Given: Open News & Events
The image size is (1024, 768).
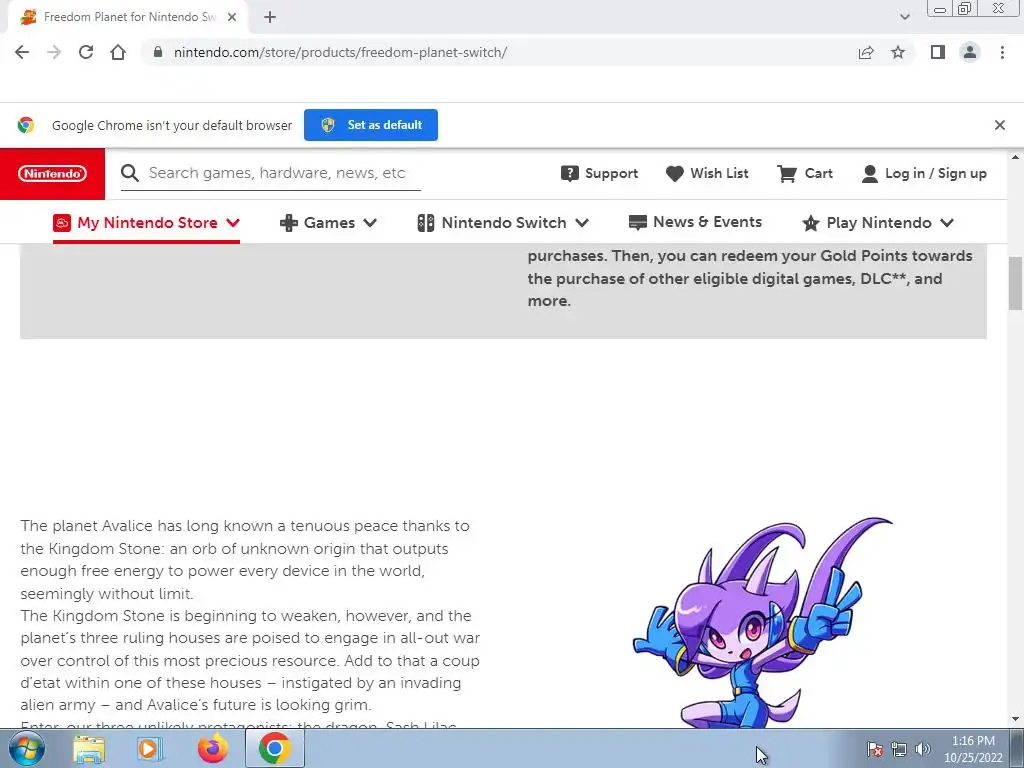Looking at the screenshot, I should tap(695, 222).
